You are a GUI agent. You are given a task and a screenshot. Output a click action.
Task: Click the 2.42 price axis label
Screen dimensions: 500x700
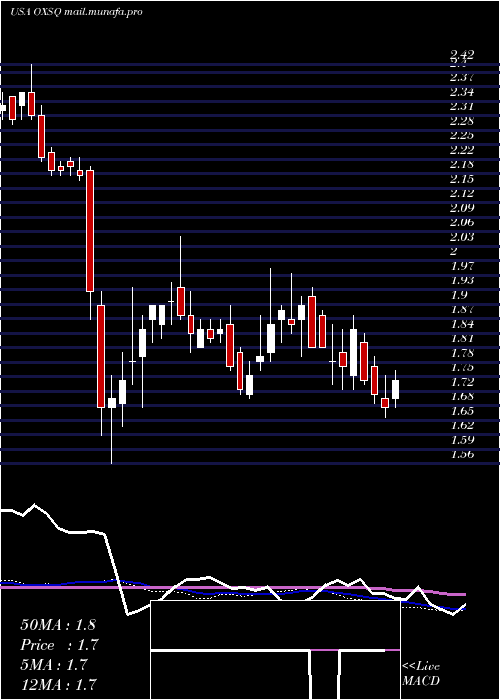pos(462,55)
